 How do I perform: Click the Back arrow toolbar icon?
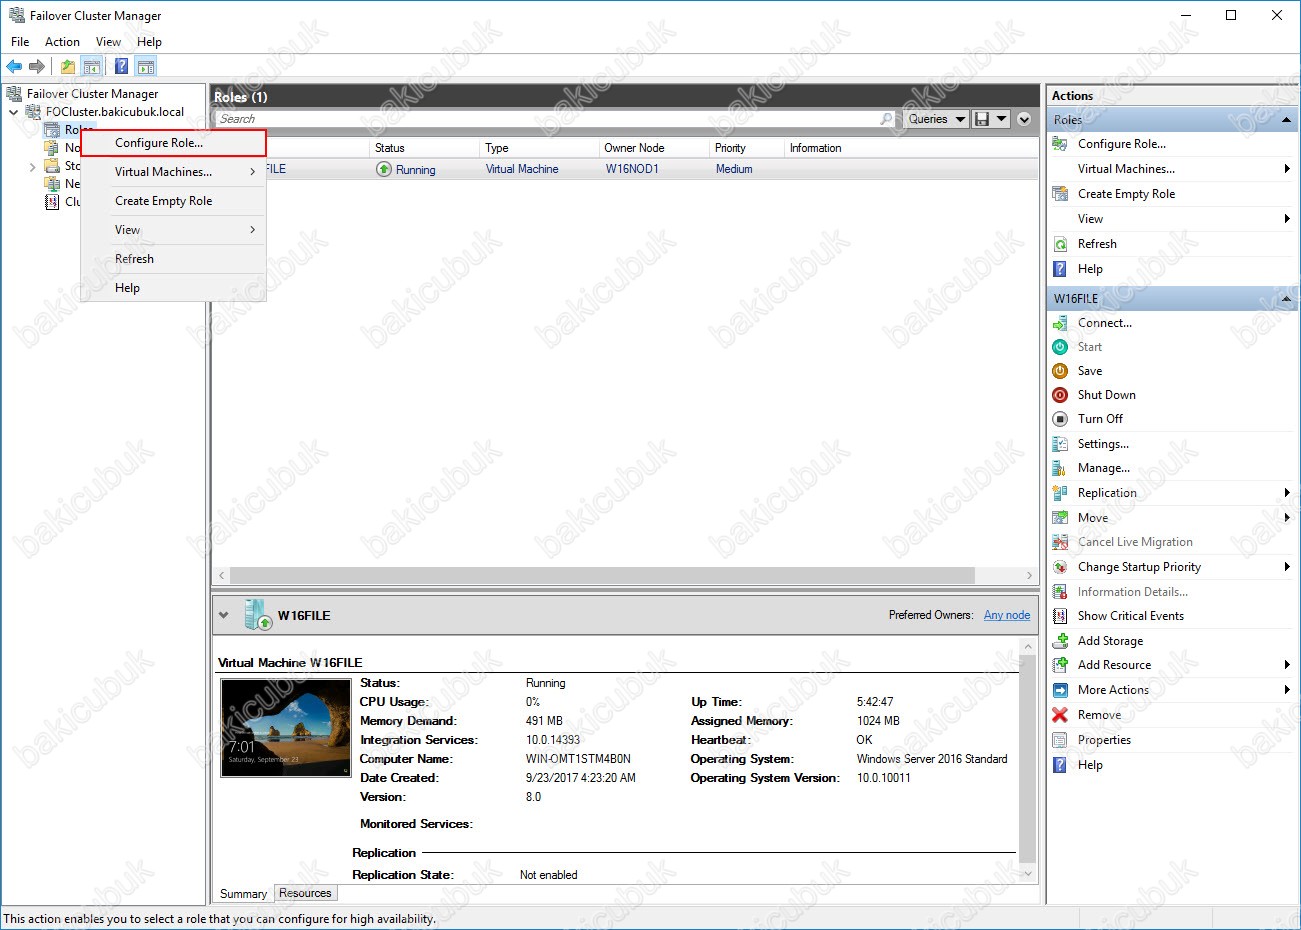pos(14,66)
